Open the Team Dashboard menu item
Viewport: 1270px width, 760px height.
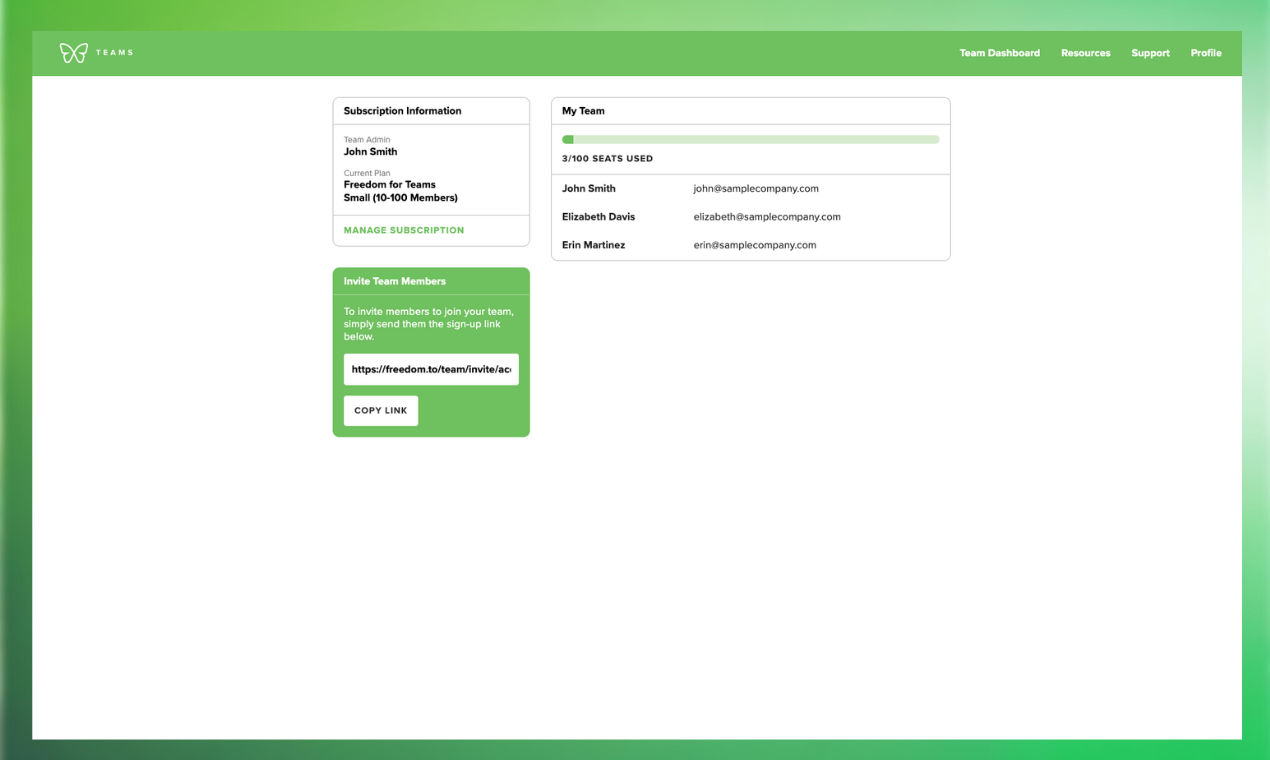(999, 53)
